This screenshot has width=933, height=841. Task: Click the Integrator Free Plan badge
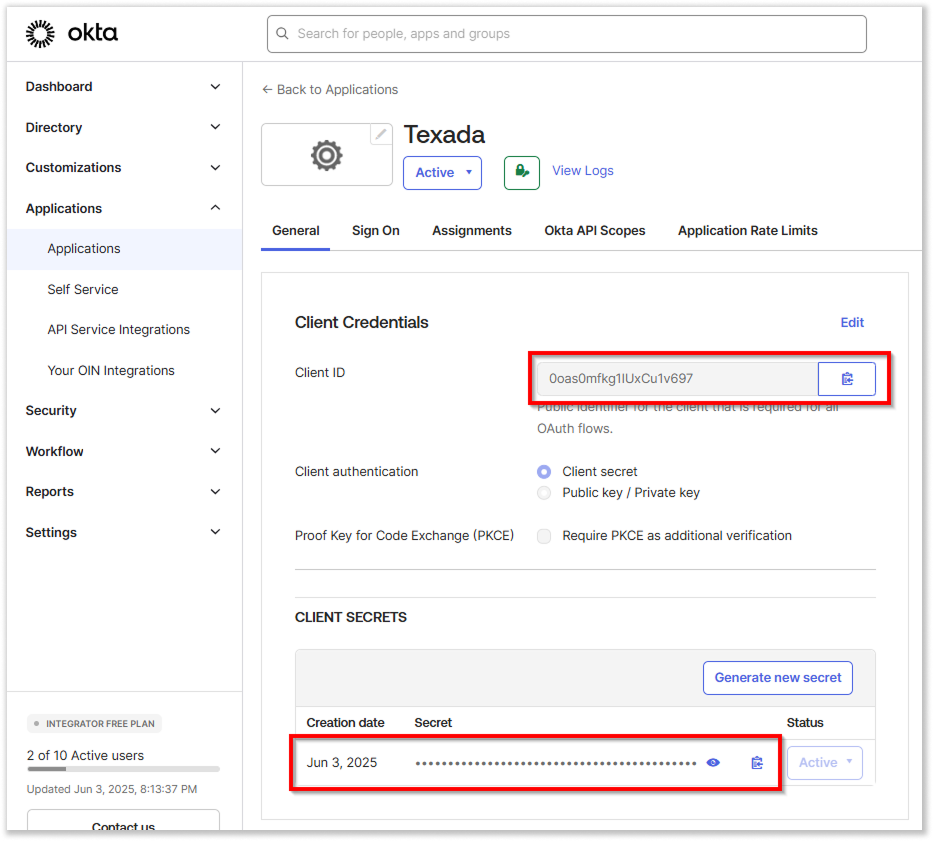click(x=94, y=724)
